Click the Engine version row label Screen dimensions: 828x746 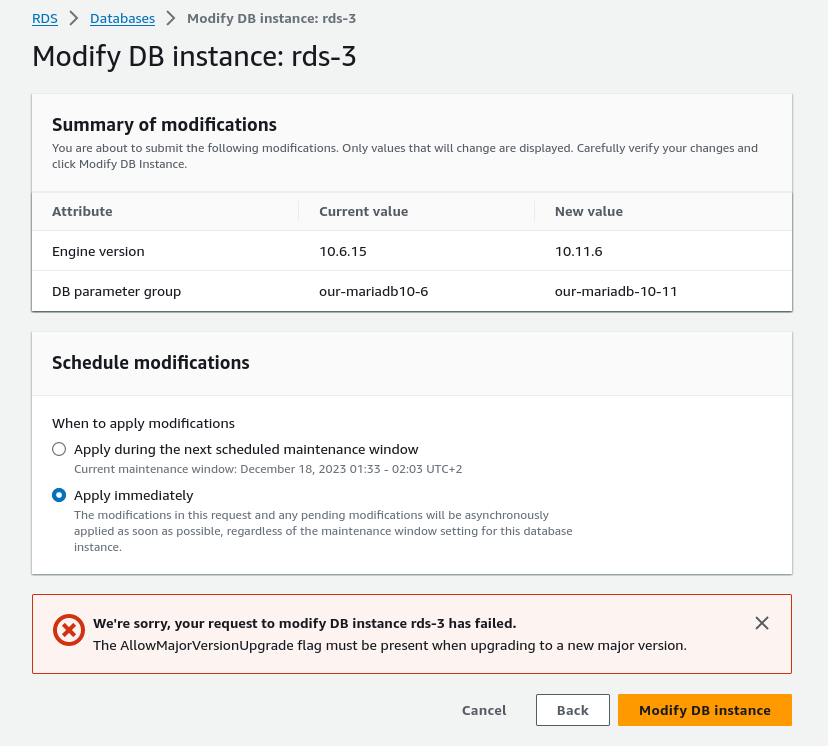(x=98, y=251)
